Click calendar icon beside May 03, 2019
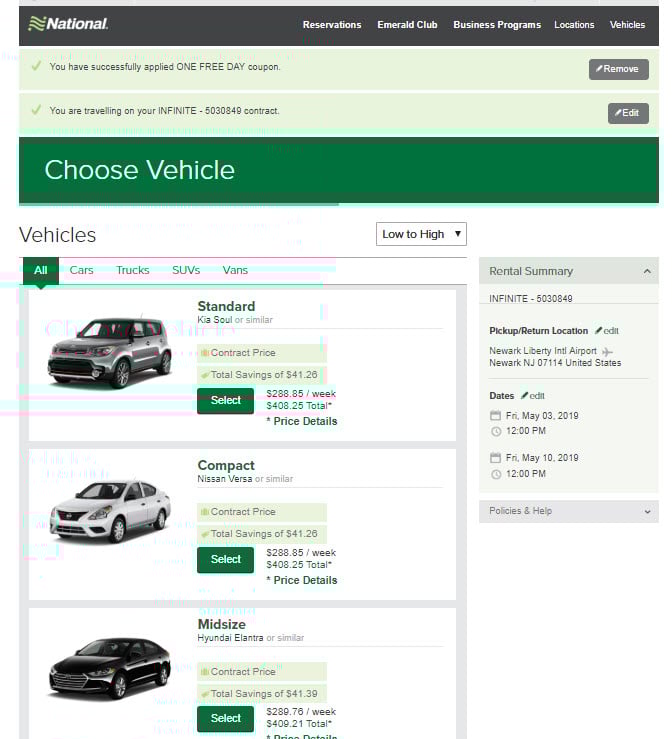This screenshot has height=739, width=672. tap(495, 416)
